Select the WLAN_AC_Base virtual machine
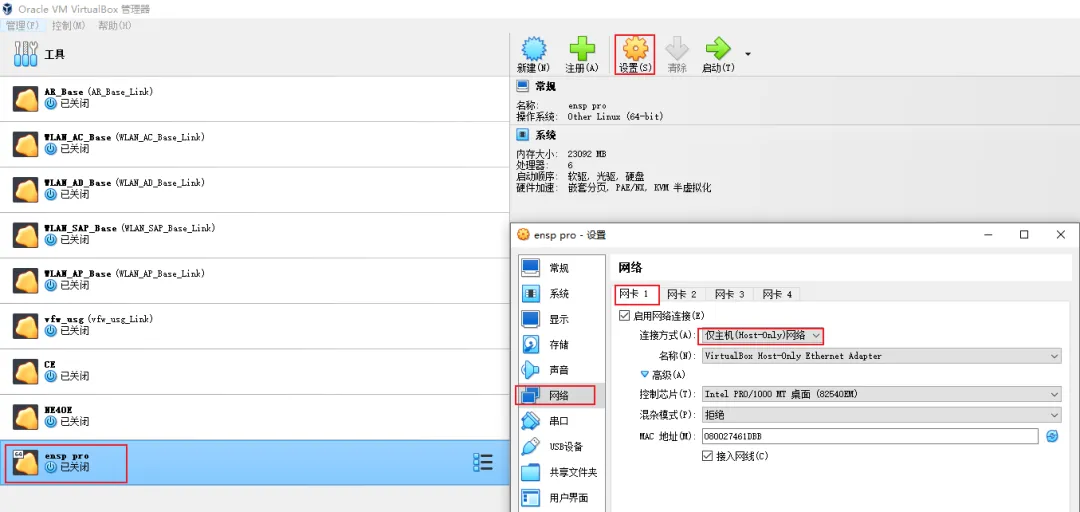Image resolution: width=1080 pixels, height=512 pixels. [255, 144]
